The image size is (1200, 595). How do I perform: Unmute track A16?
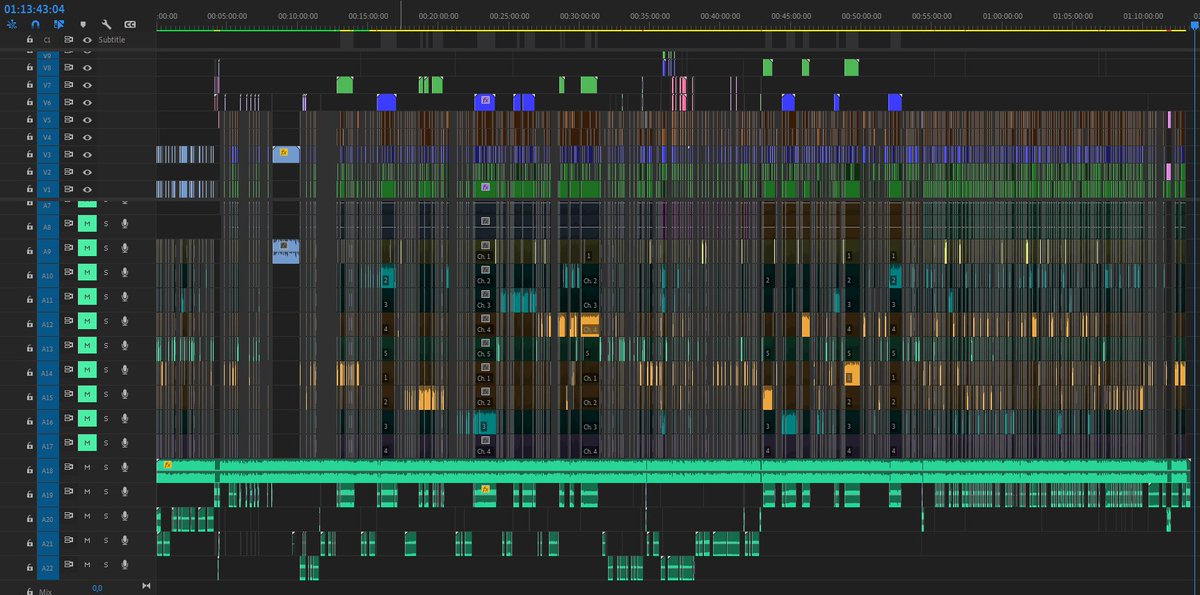pos(87,420)
